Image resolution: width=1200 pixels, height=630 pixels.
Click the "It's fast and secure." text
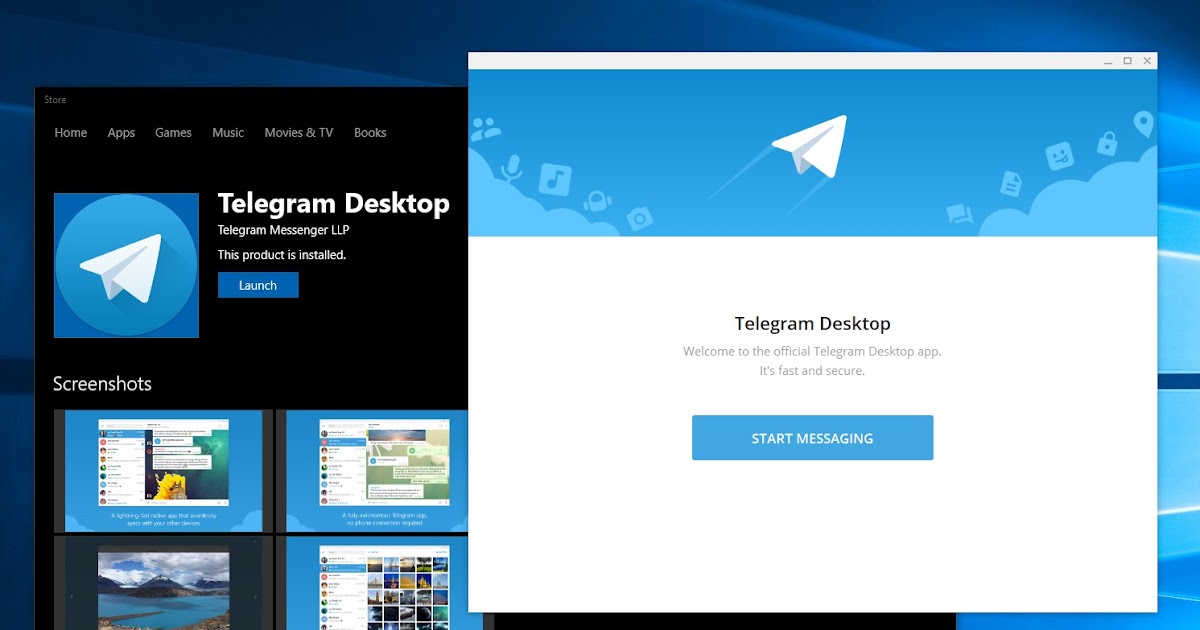(x=812, y=370)
